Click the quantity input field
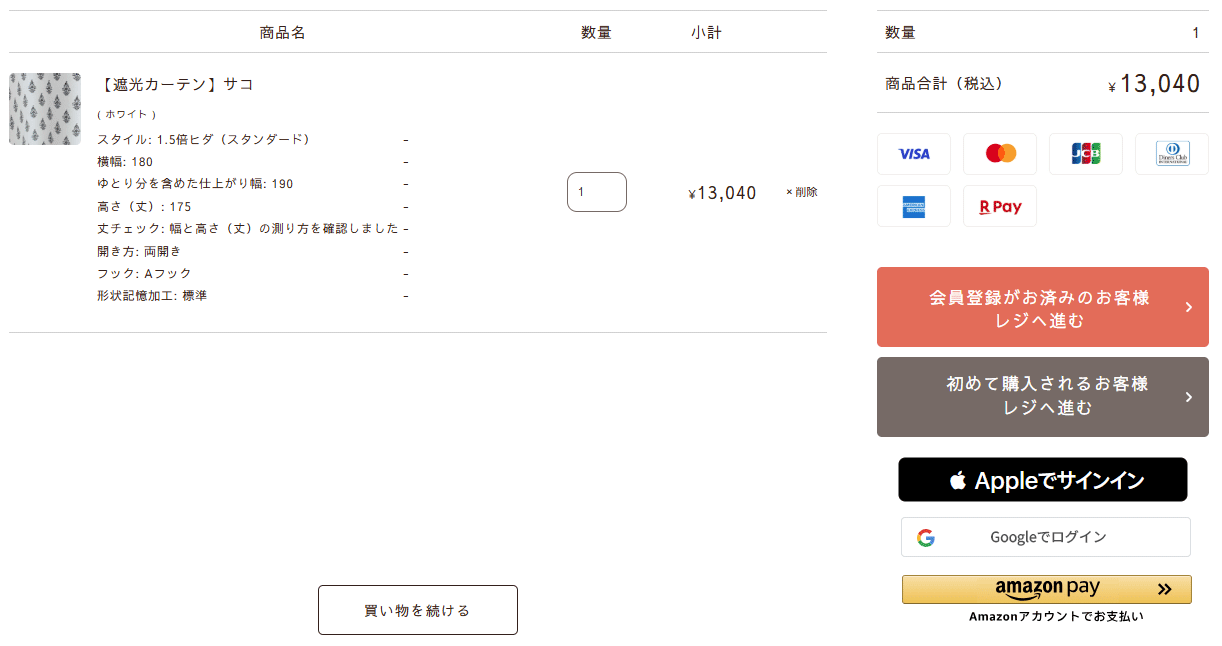Image resolution: width=1222 pixels, height=646 pixels. click(596, 192)
